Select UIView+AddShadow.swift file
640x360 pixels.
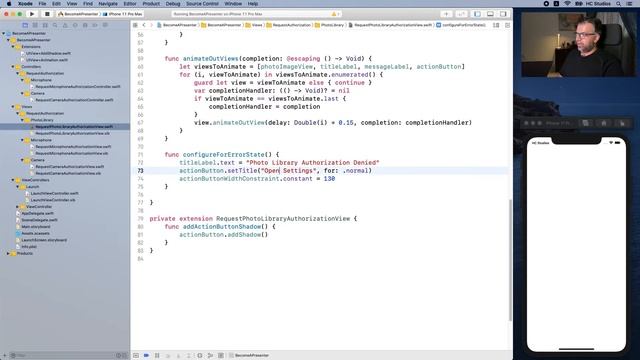tap(48, 53)
